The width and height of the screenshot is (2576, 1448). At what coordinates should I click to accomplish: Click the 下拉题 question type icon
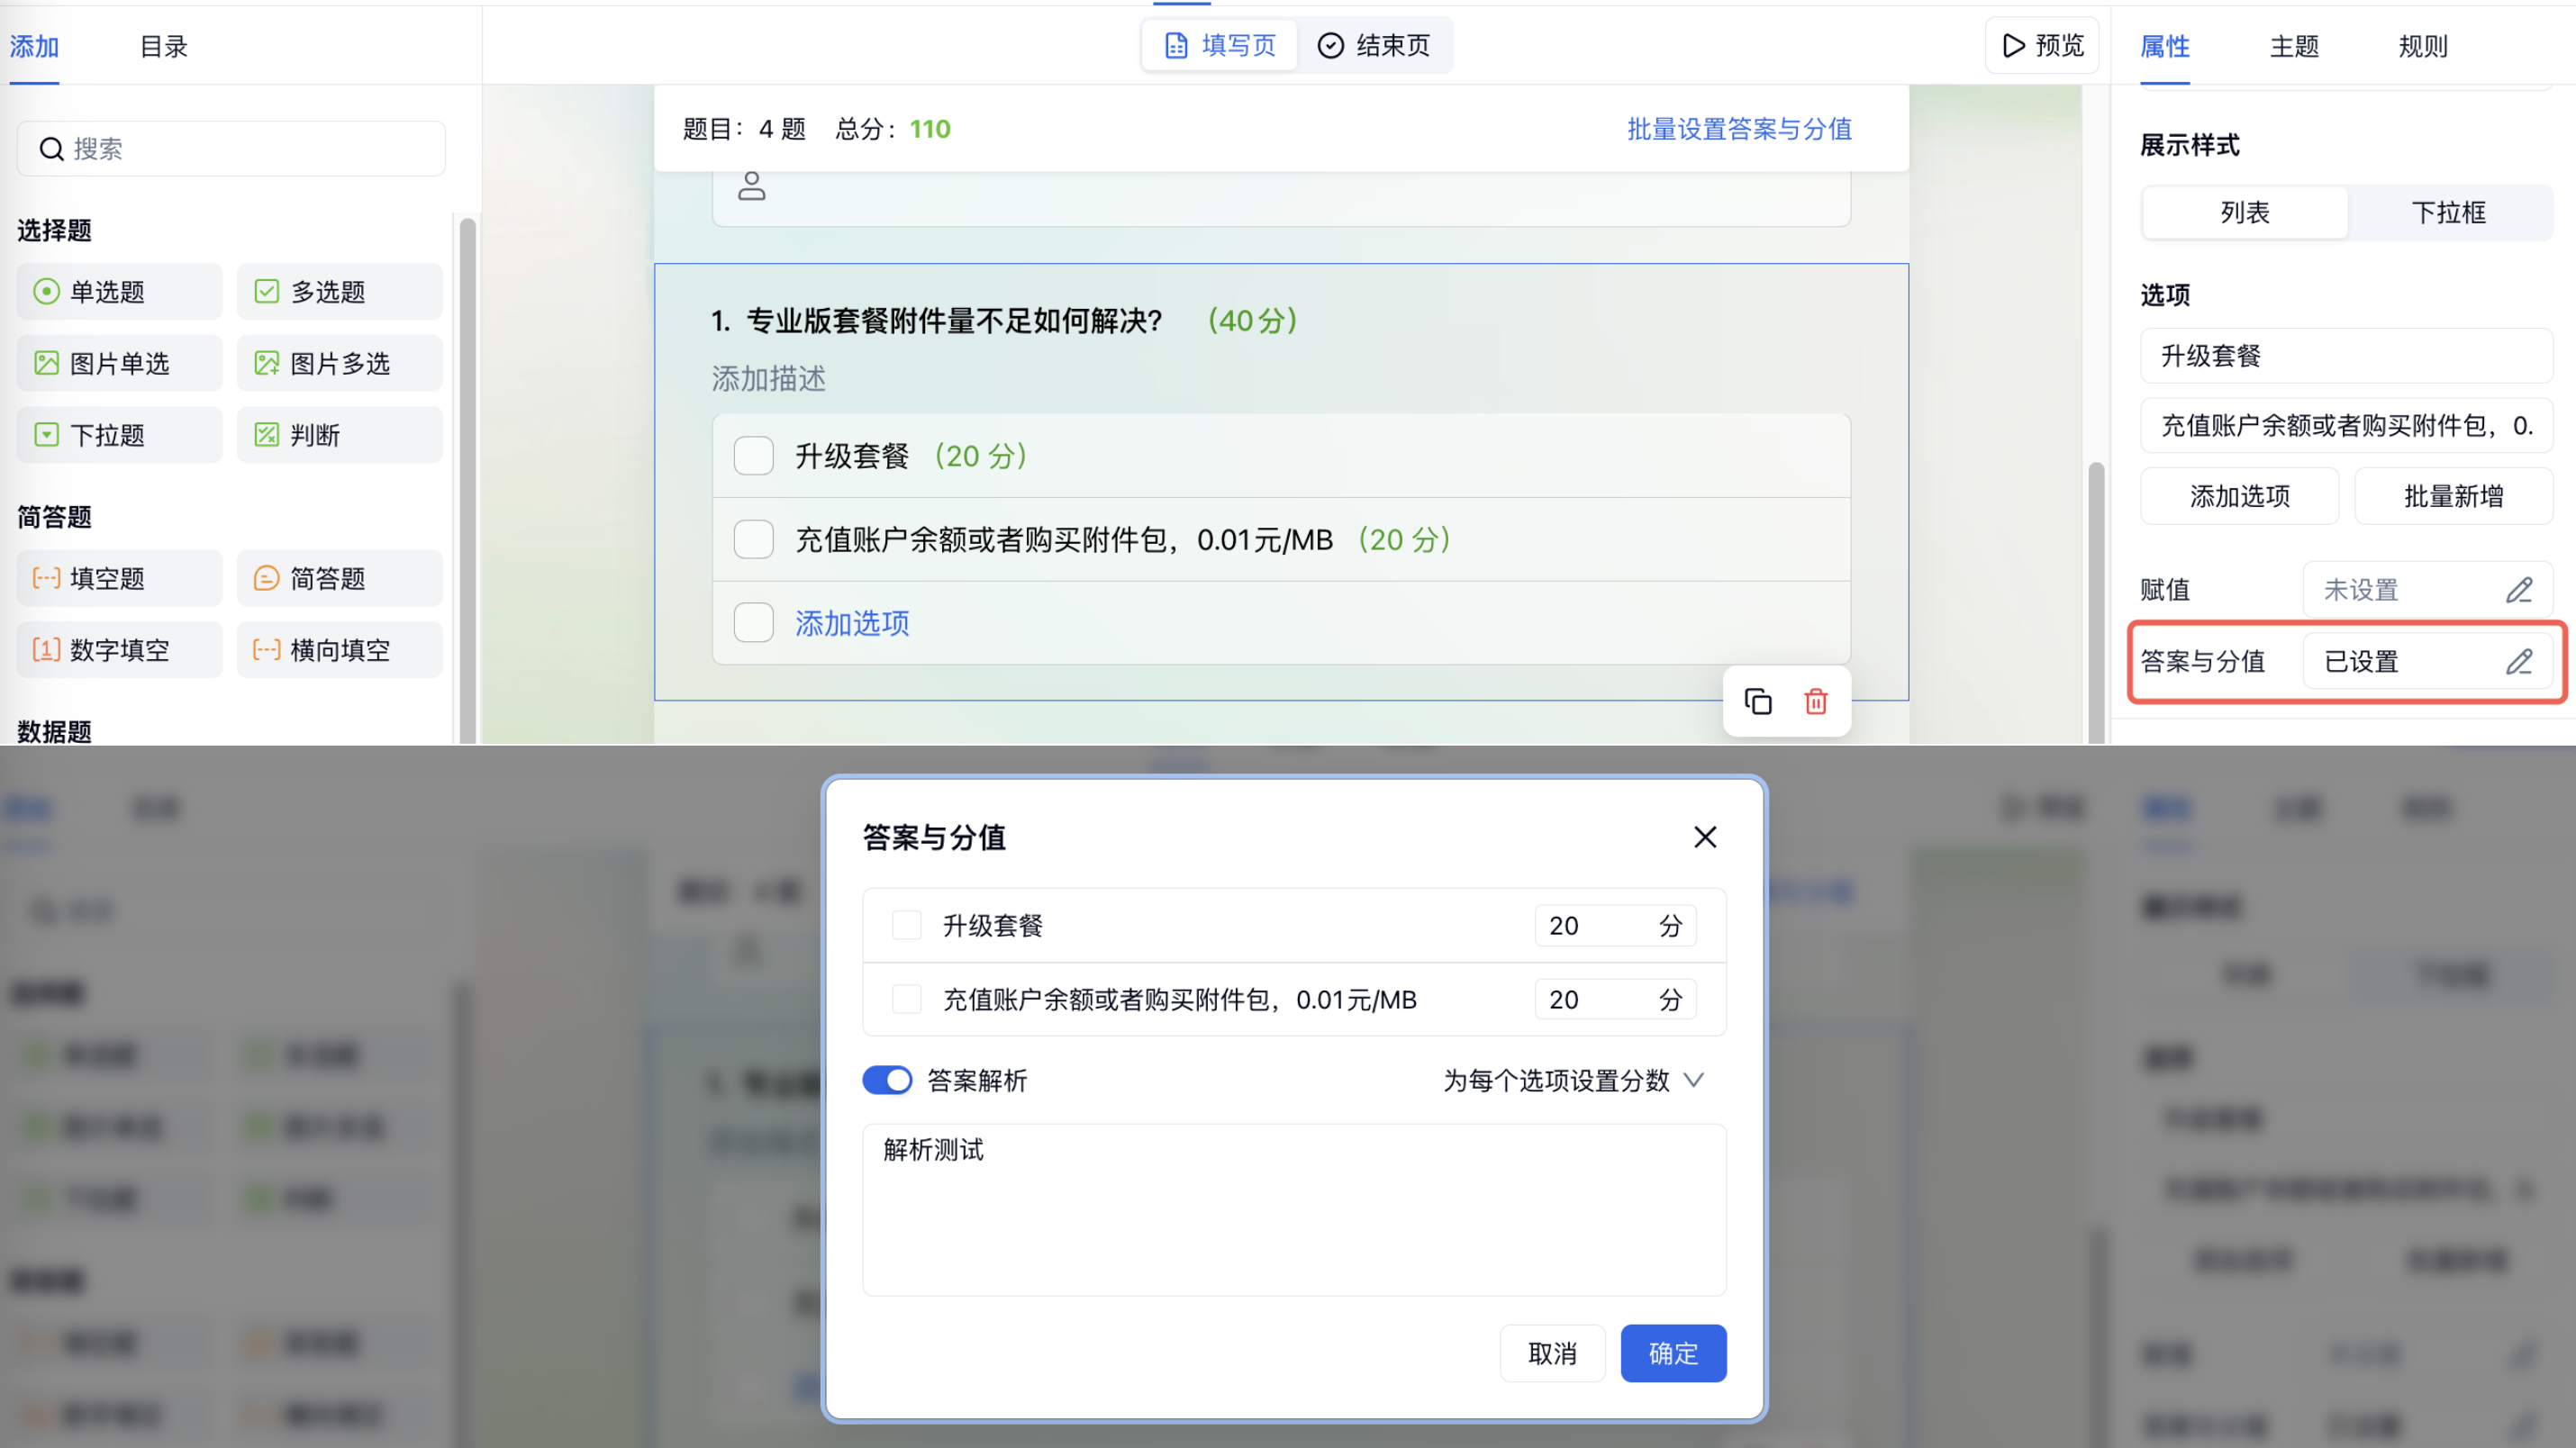[x=46, y=435]
